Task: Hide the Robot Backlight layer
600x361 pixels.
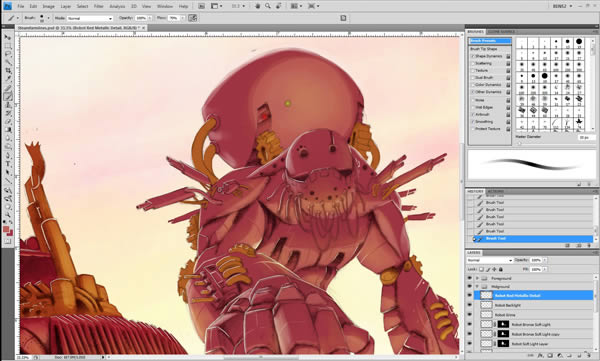Action: click(470, 305)
